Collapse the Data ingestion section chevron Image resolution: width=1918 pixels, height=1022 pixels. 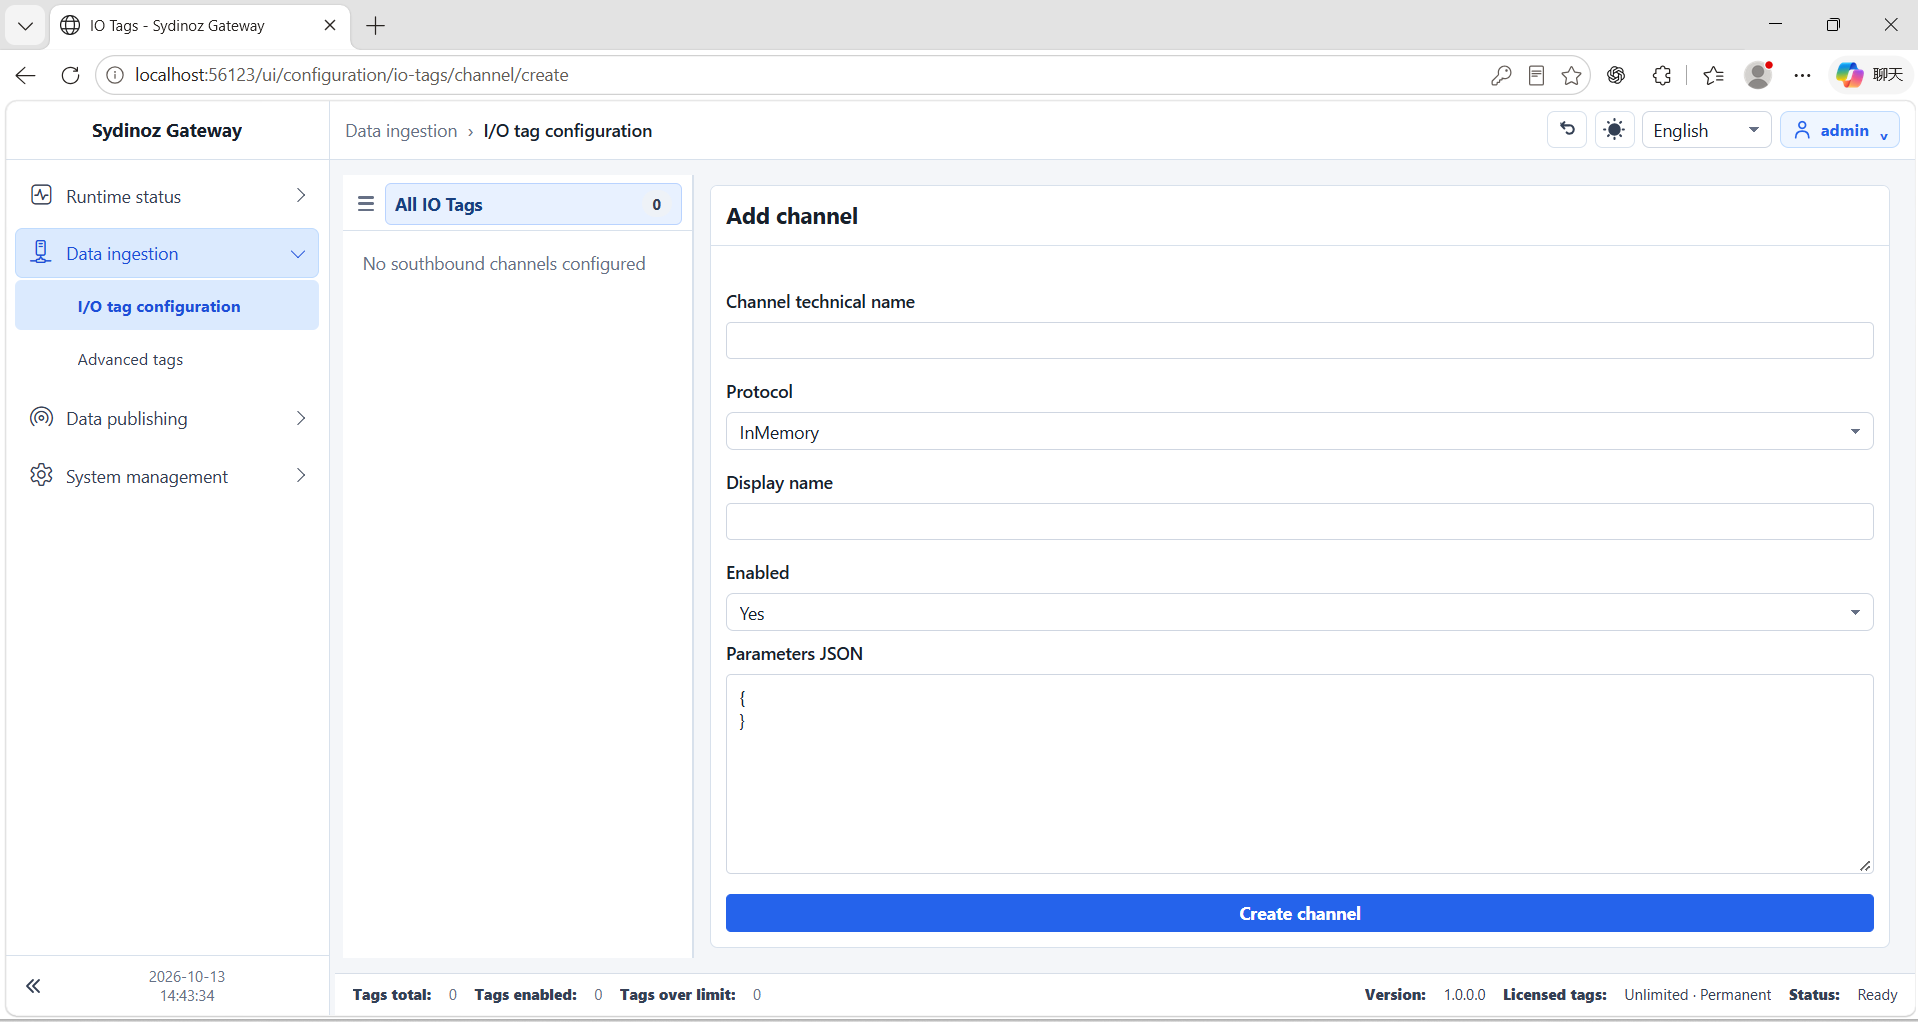point(298,254)
